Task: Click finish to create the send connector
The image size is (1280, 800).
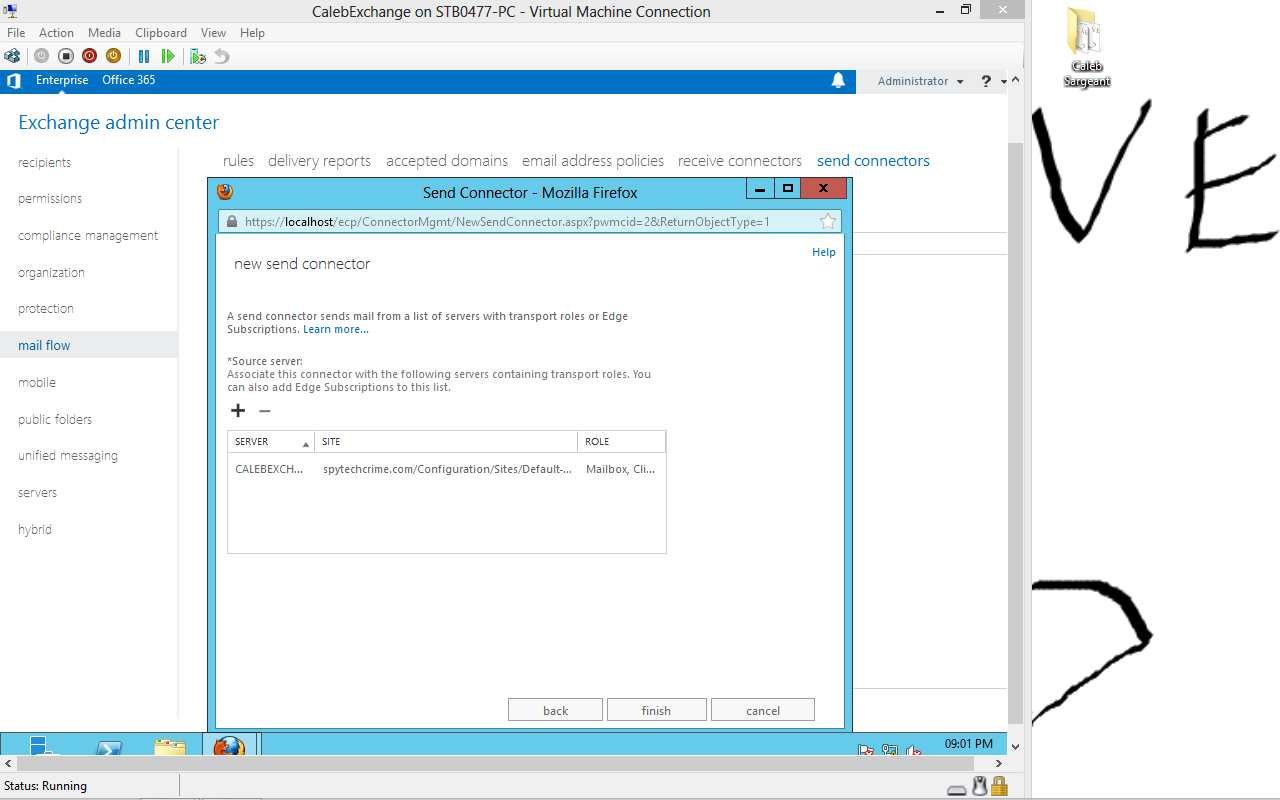Action: [656, 710]
